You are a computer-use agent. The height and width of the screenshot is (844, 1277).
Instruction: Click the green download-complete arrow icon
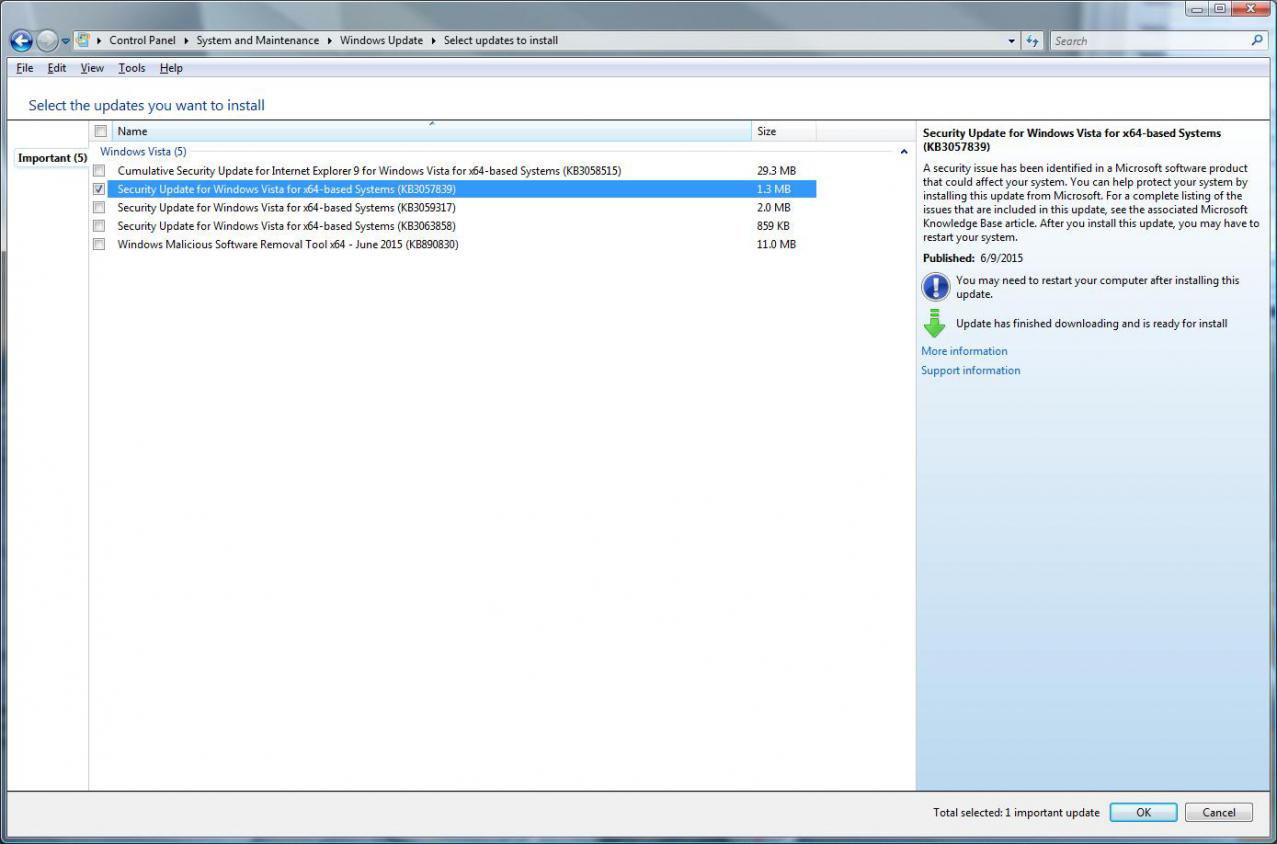click(x=934, y=323)
